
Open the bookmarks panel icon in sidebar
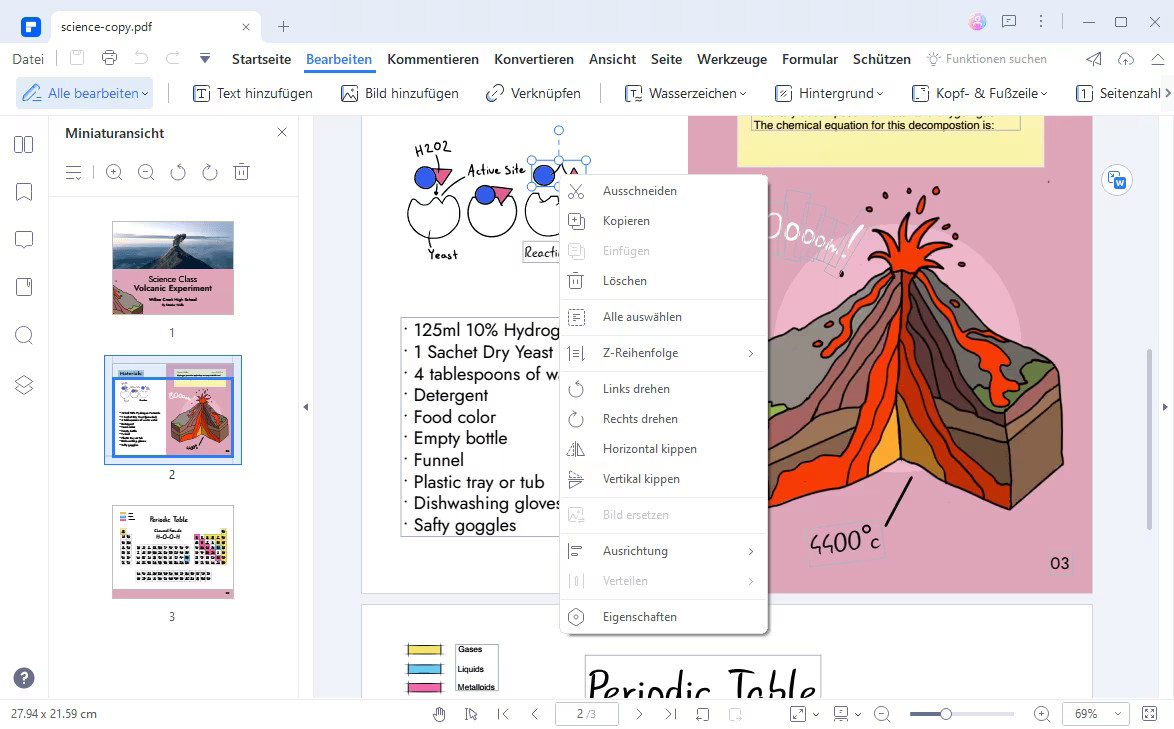(x=24, y=192)
